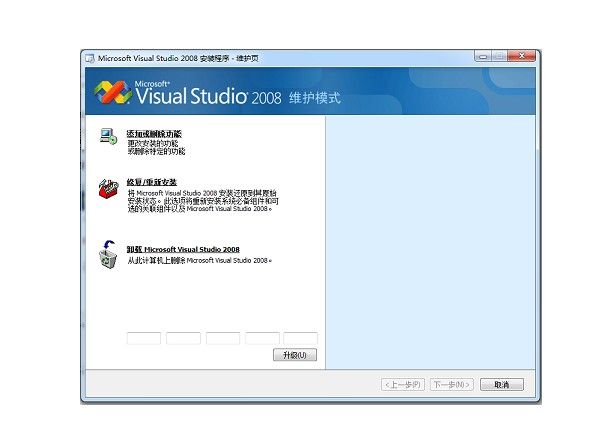Viewport: 607px width, 423px height.
Task: Click the 上一步(P) button
Action: pos(403,385)
